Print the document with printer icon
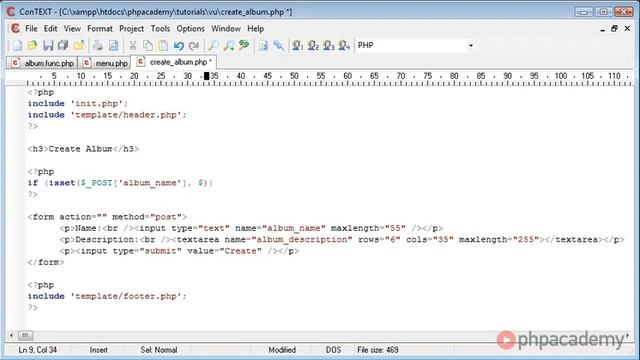Viewport: 640px width, 360px height. point(98,45)
